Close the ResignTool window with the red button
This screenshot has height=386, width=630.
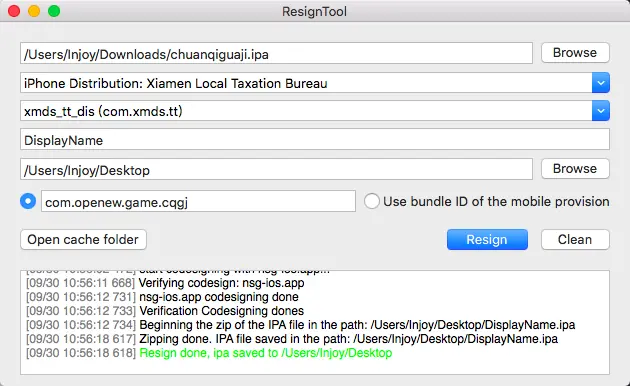click(14, 11)
